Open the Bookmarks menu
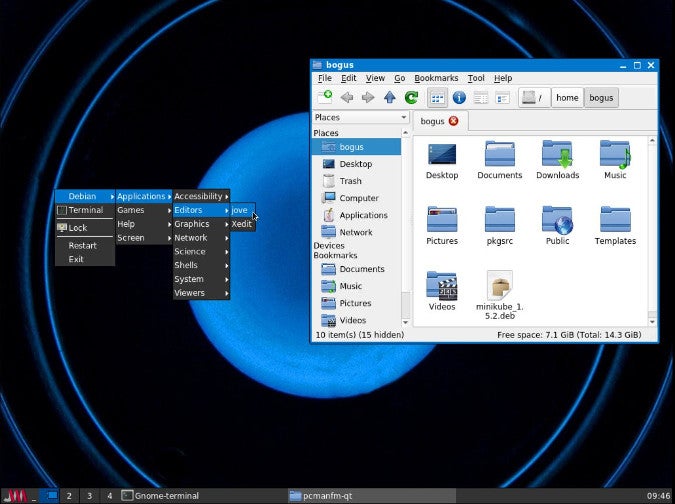Viewport: 675px width, 504px height. (436, 78)
